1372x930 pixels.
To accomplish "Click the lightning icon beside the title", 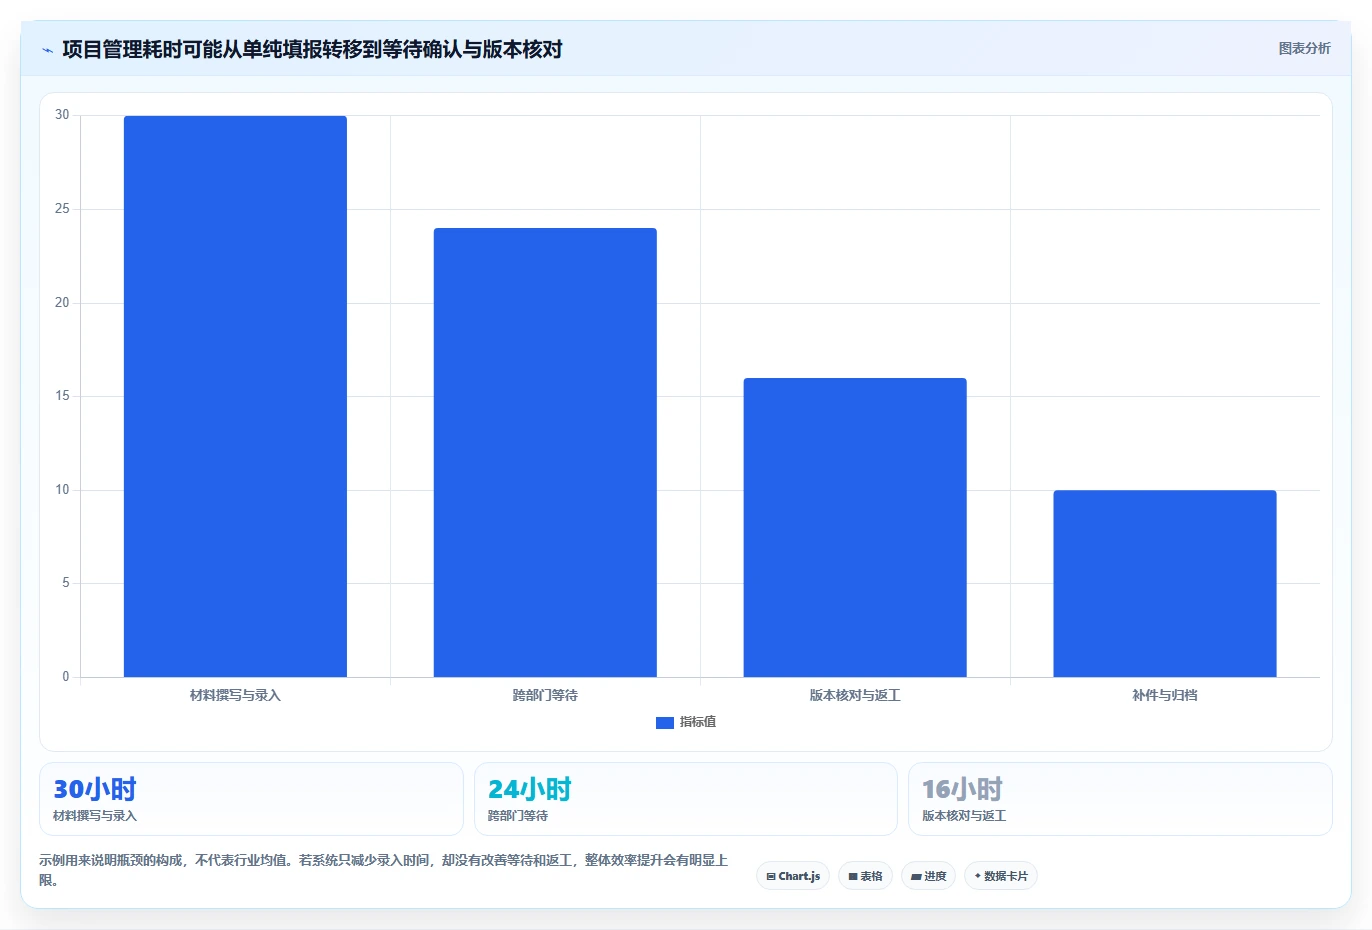I will pos(47,50).
